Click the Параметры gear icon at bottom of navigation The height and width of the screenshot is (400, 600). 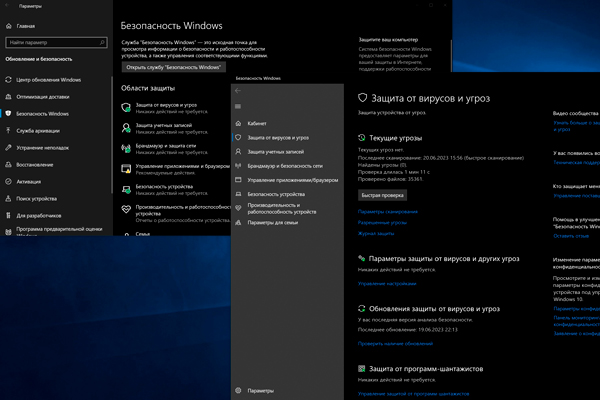[x=238, y=390]
